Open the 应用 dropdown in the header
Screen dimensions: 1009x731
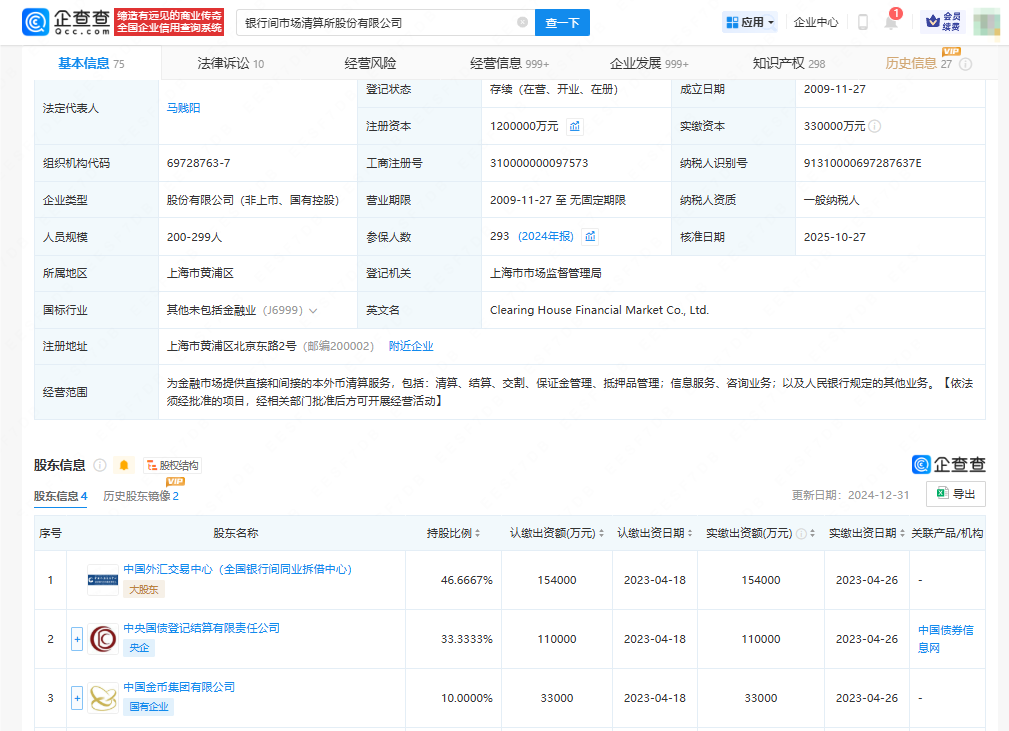pos(748,21)
